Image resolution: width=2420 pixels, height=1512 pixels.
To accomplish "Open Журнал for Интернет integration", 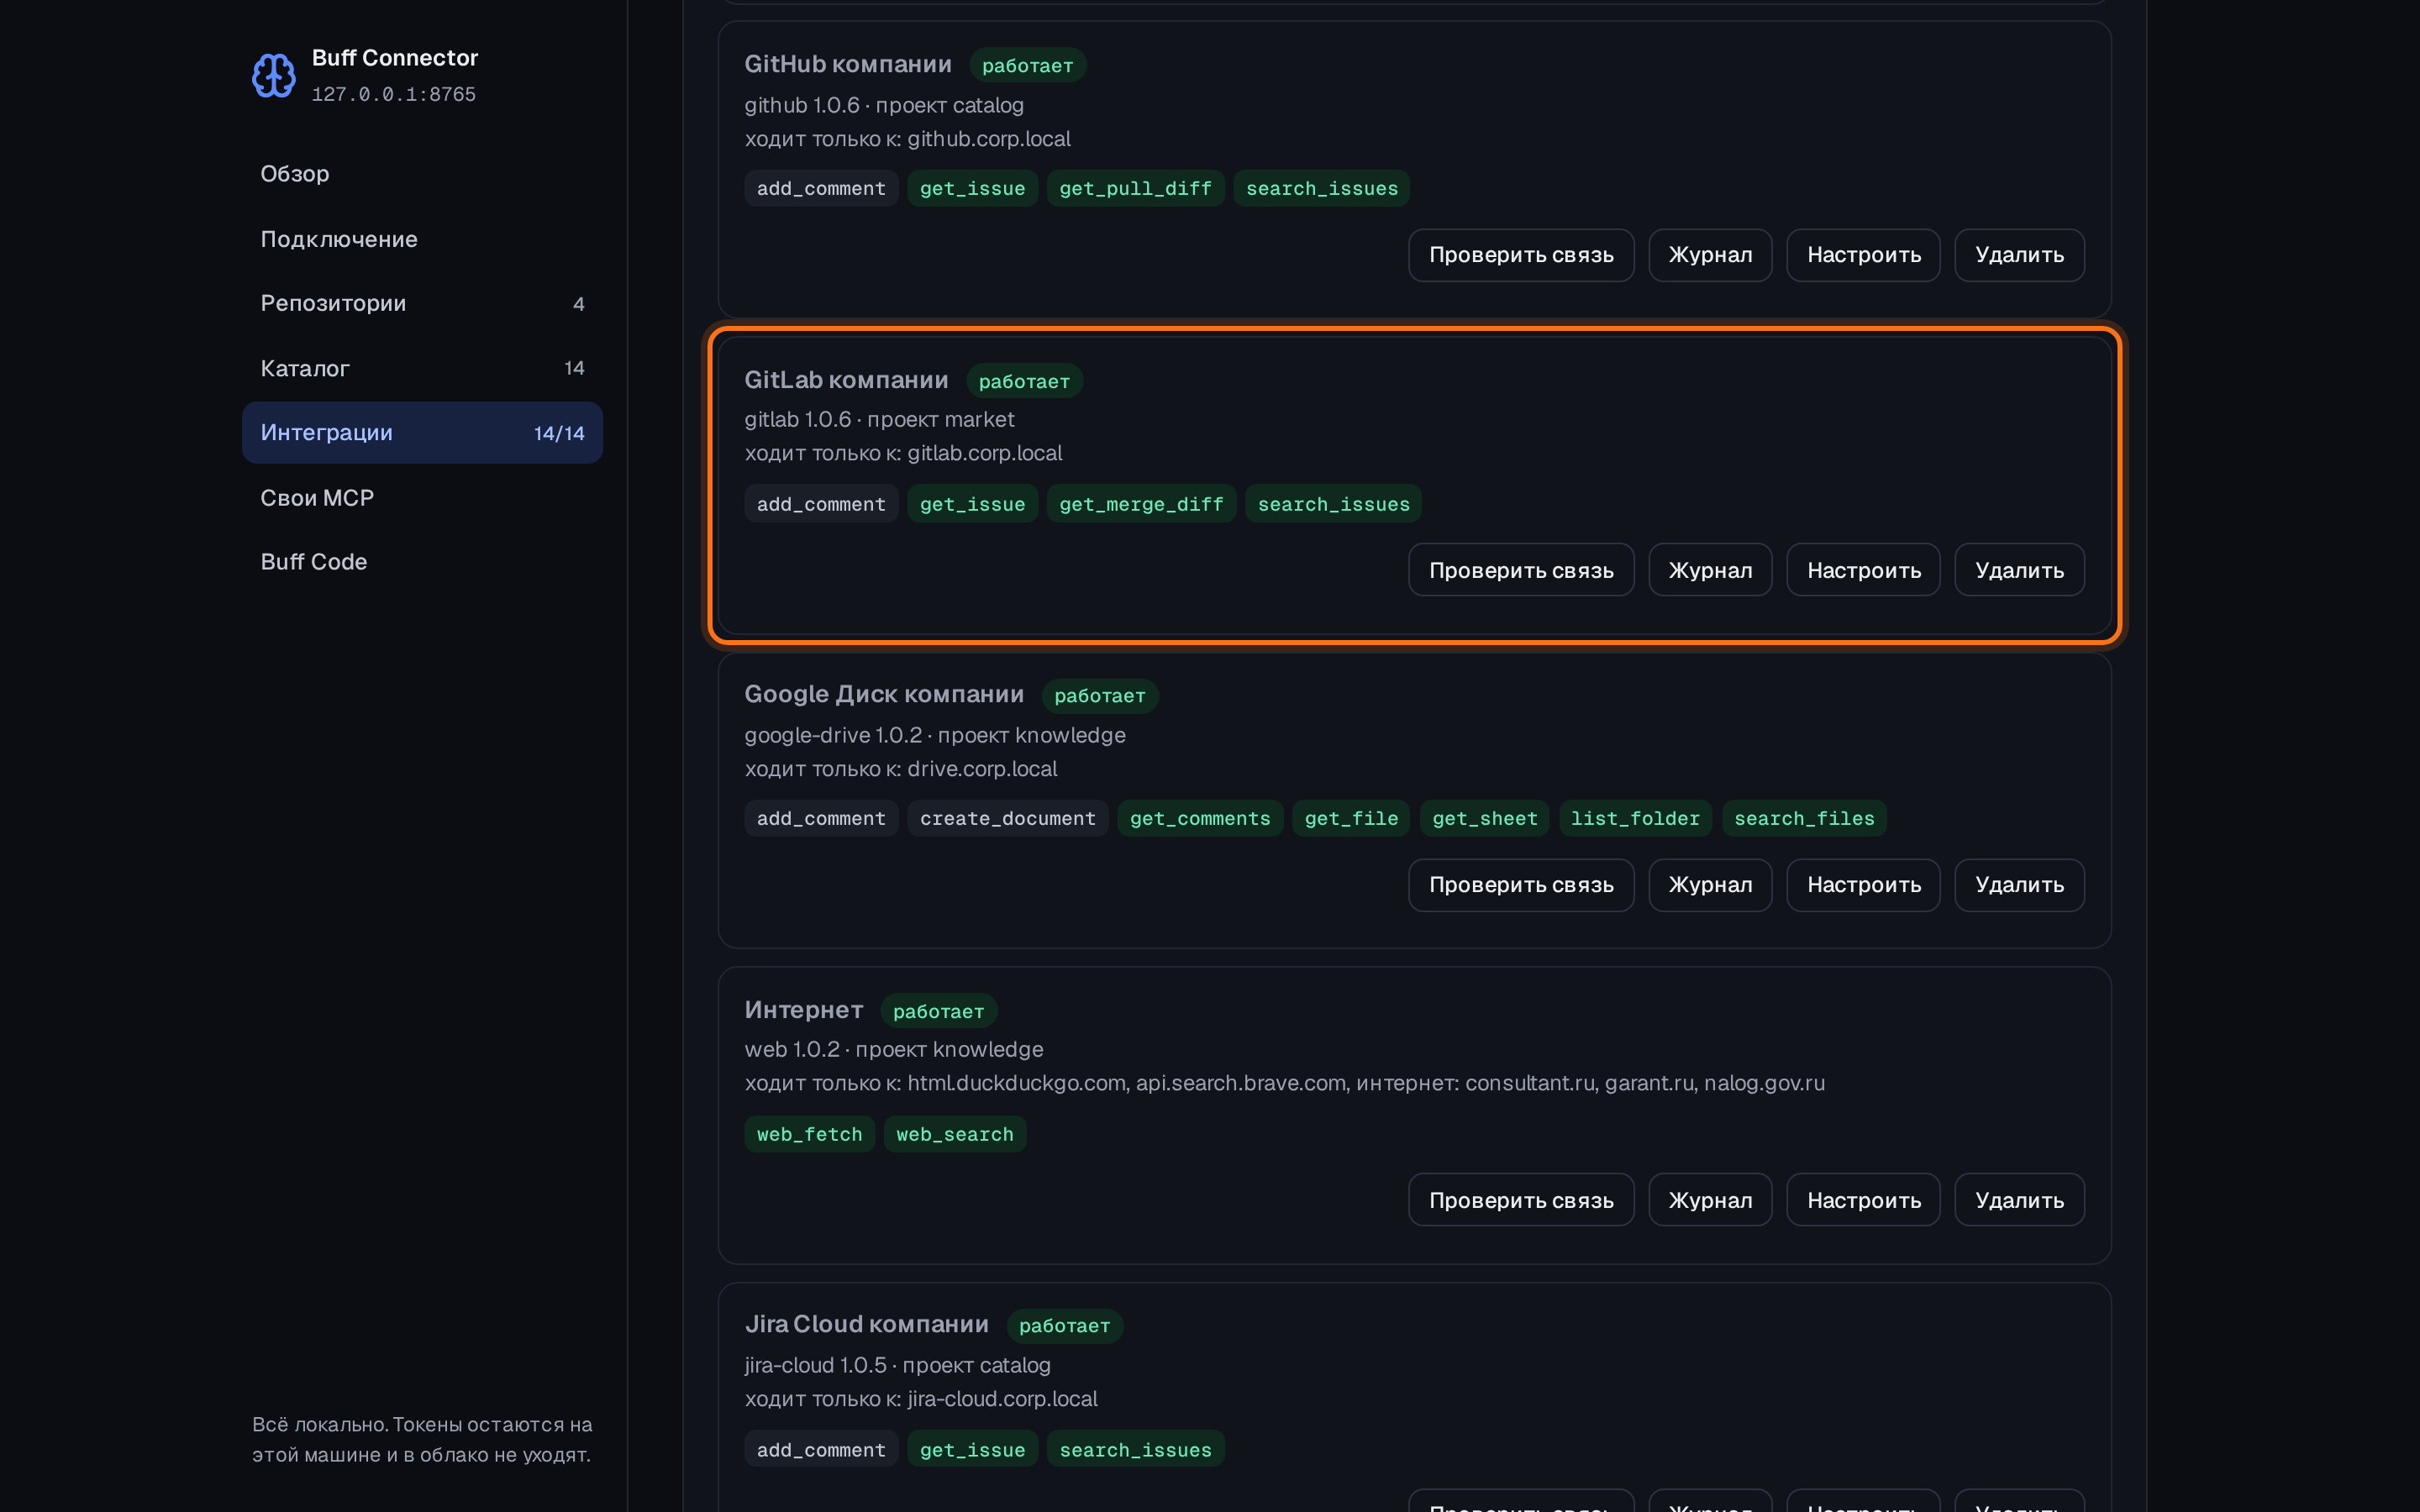I will (1710, 1200).
